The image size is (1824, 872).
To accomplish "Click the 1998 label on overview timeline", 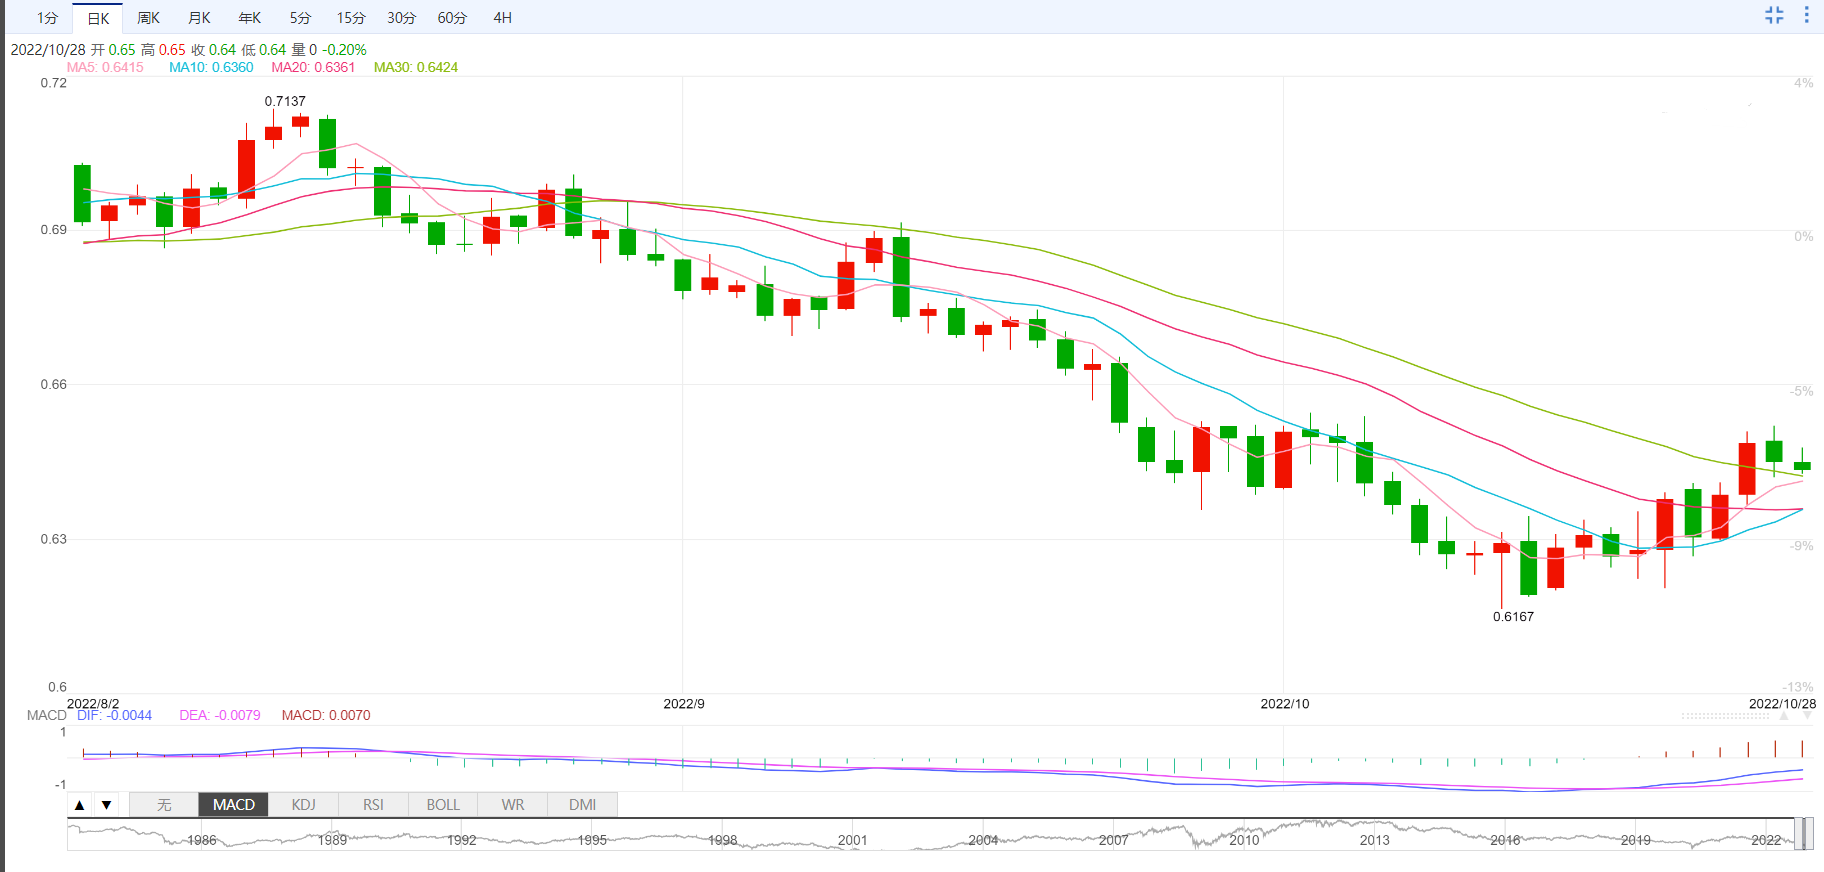I will pos(723,840).
